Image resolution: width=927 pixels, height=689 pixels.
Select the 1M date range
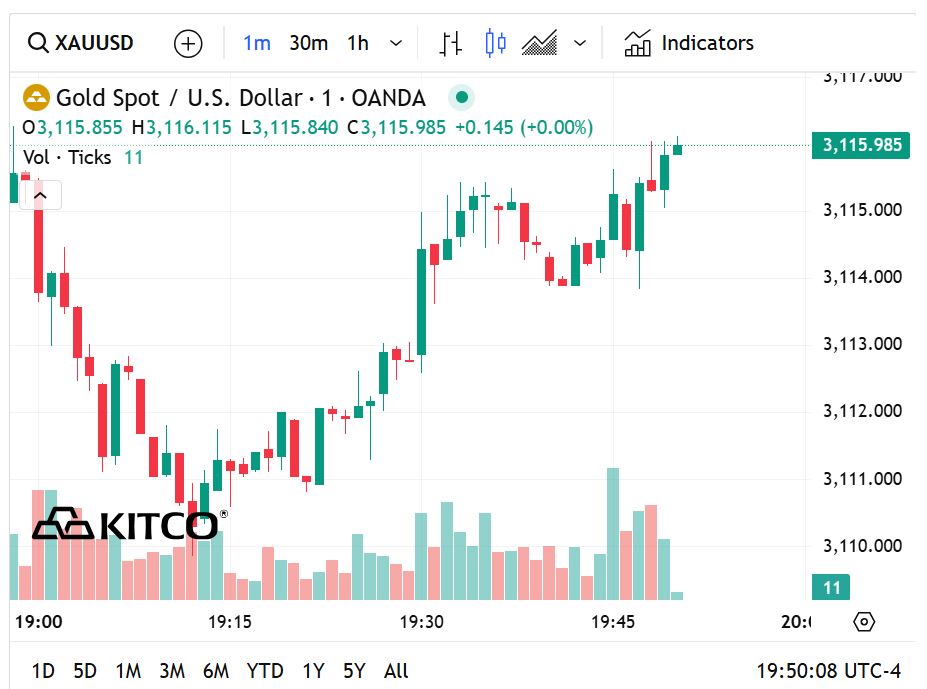[x=128, y=671]
